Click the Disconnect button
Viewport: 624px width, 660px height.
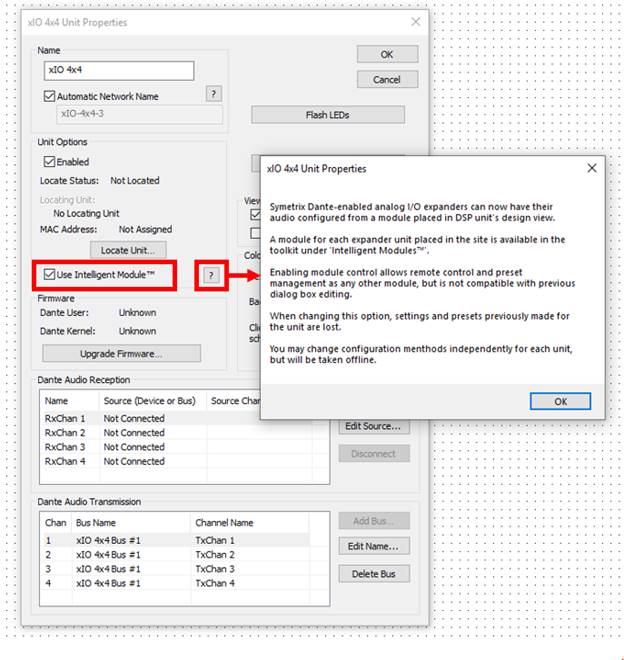374,454
